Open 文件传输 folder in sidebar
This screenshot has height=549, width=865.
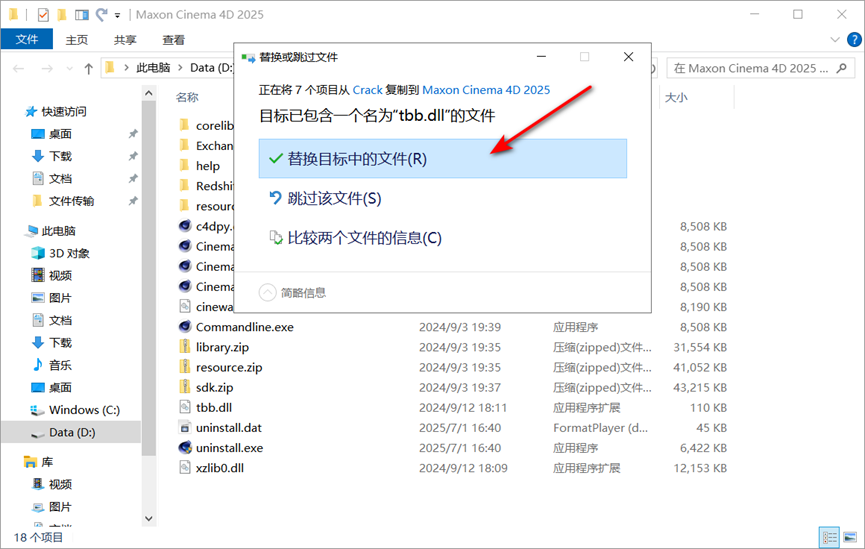point(71,201)
